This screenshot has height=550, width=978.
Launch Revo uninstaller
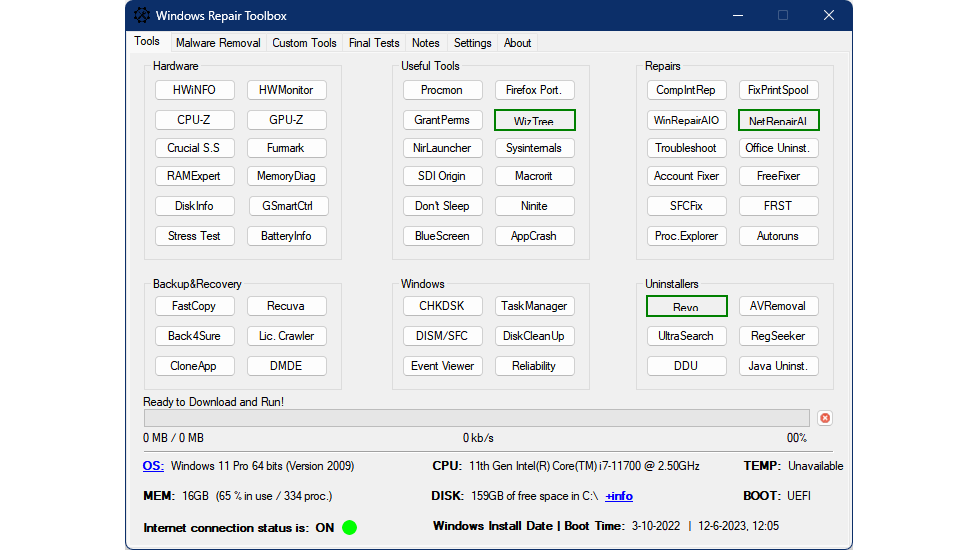pyautogui.click(x=687, y=306)
